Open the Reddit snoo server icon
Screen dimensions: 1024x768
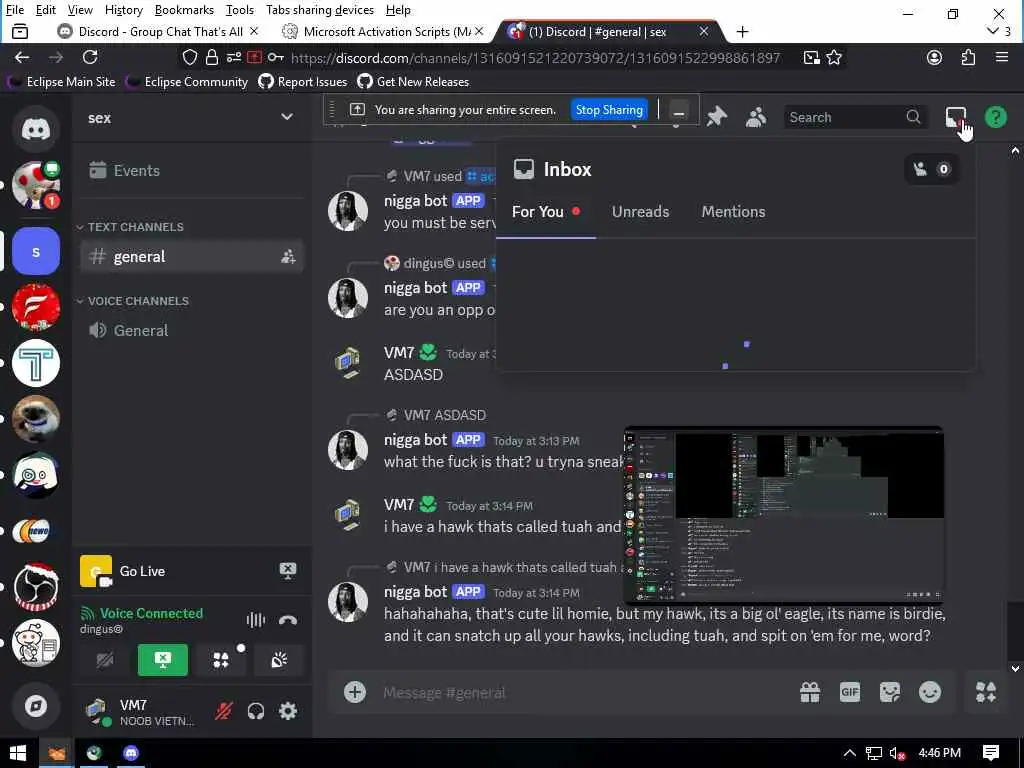click(x=36, y=643)
